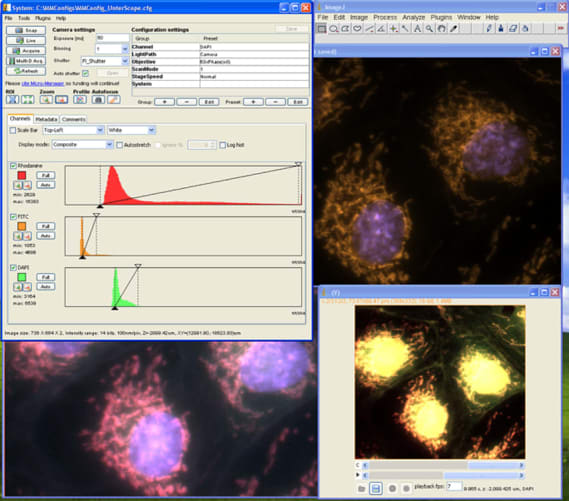Screen dimensions: 569x501
Task: Enable the Scale Bar checkbox
Action: 13,130
